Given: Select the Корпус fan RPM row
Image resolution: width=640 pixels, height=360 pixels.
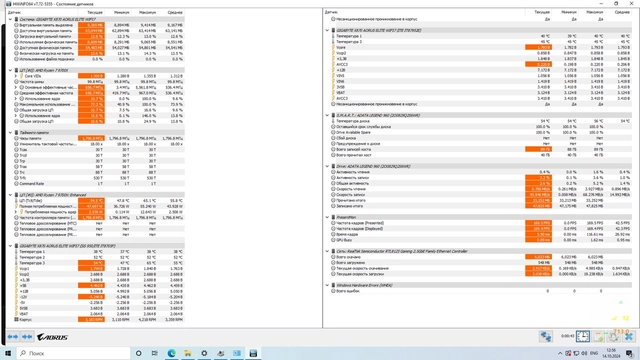Looking at the screenshot, I should coord(98,320).
